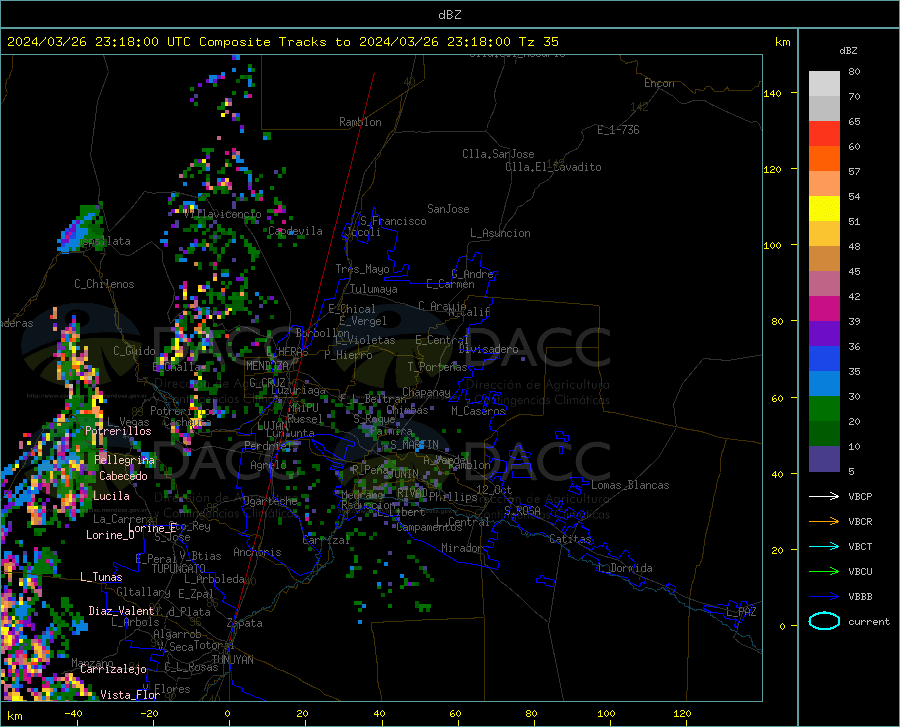Click the 'L_Tunas' map label
The image size is (900, 727).
click(x=101, y=577)
